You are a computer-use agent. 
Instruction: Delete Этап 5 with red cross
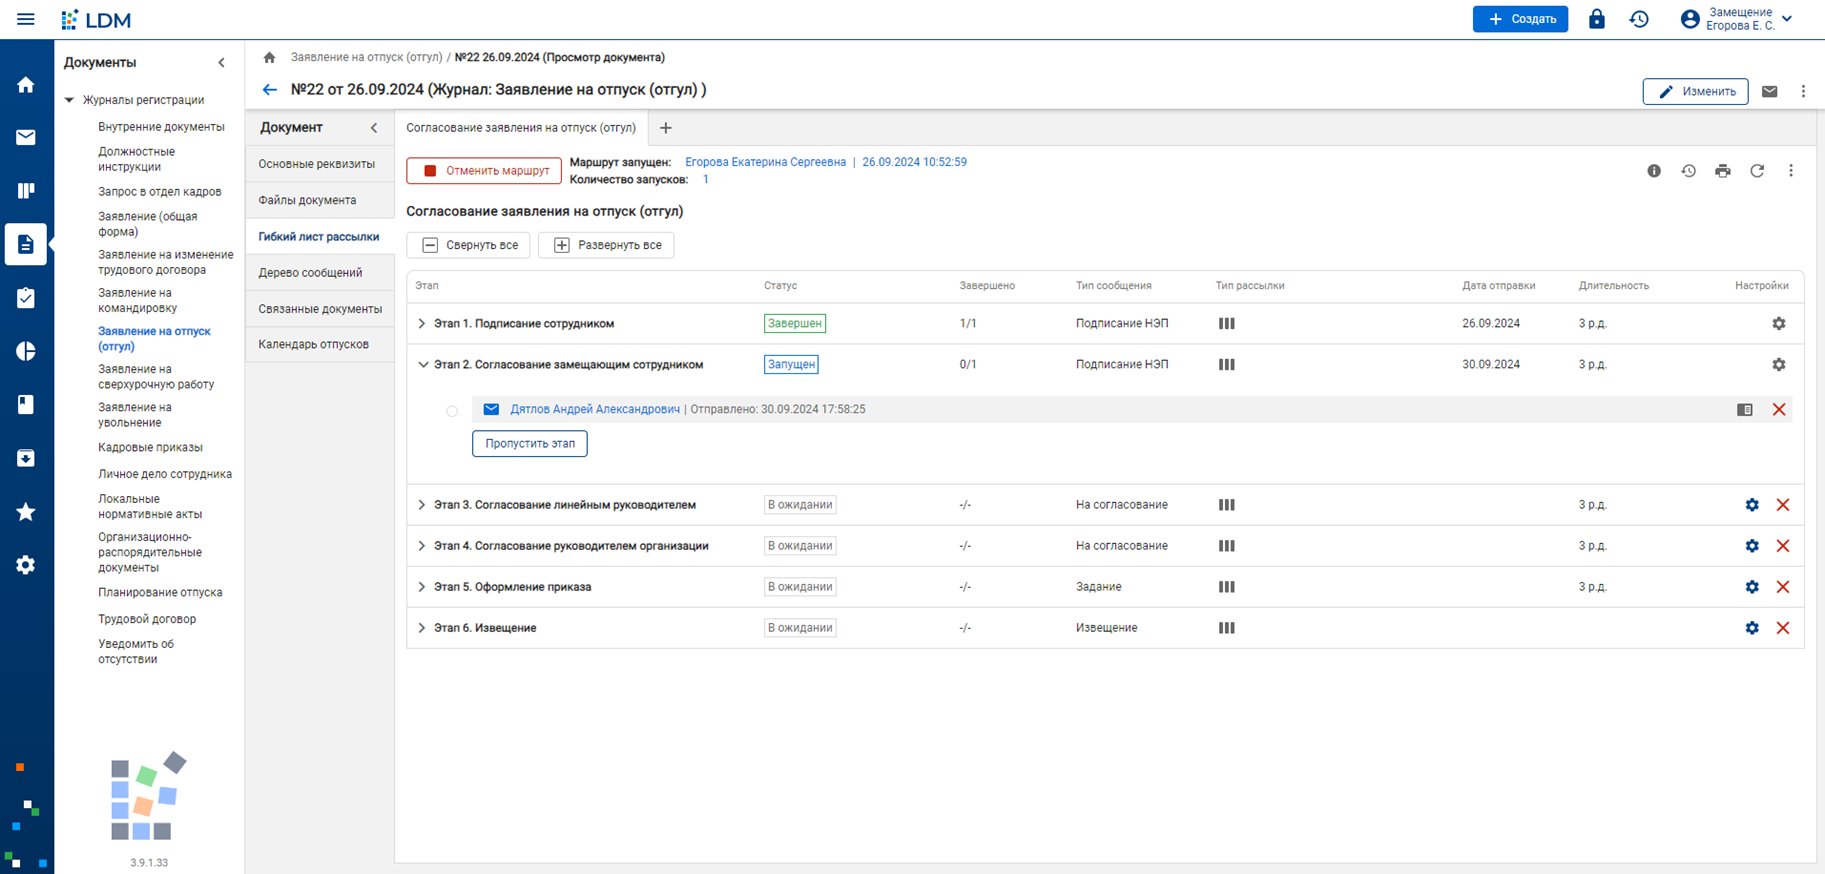click(1783, 587)
